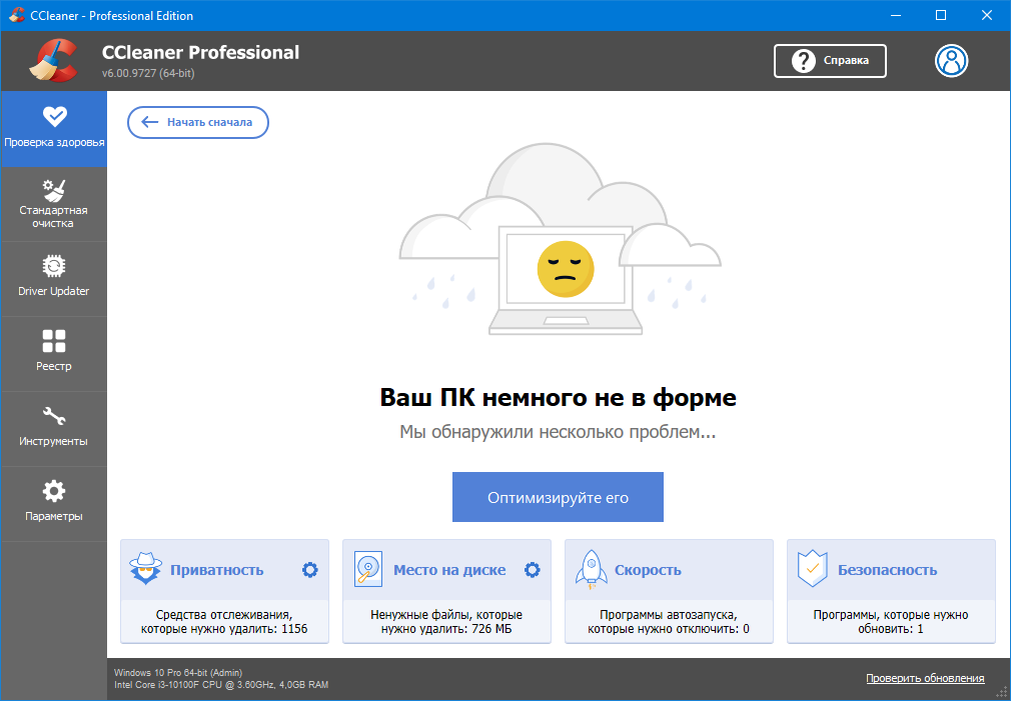Click text 'Программы, которые нужно обновить: 1'
The height and width of the screenshot is (701, 1011).
tap(890, 622)
